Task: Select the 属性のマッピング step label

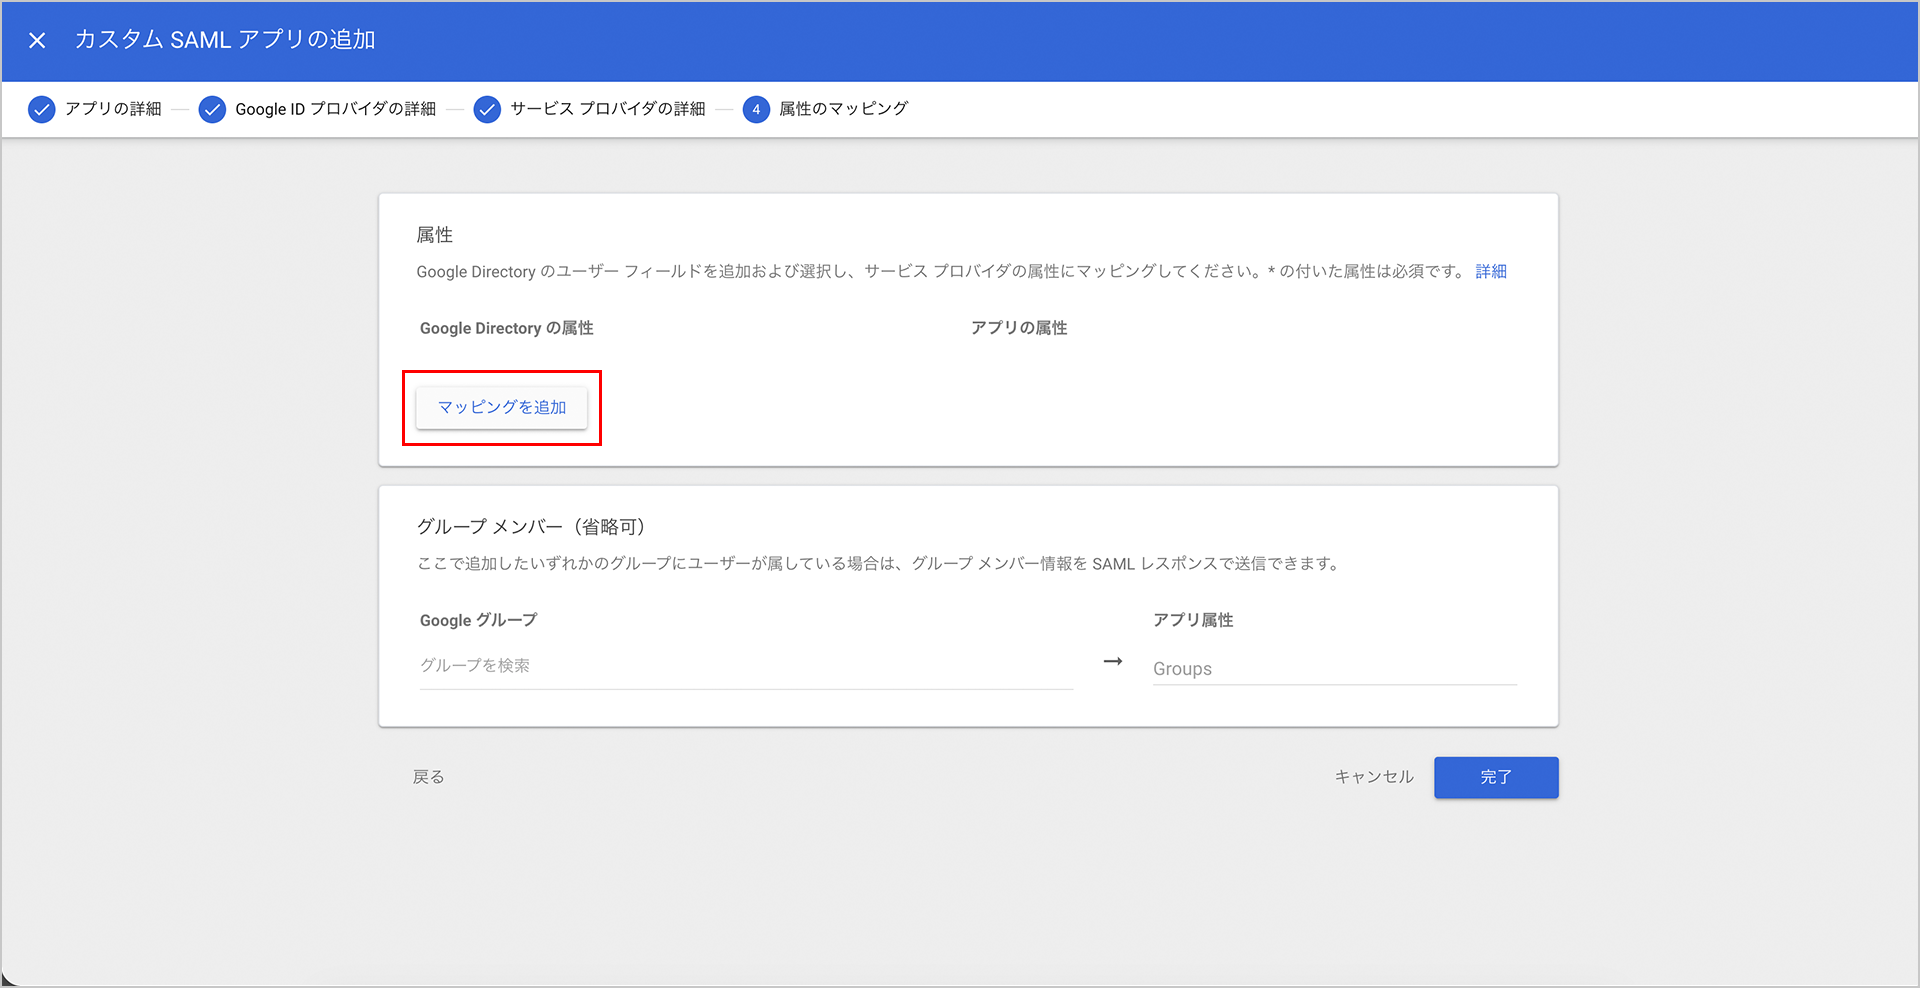Action: [843, 109]
